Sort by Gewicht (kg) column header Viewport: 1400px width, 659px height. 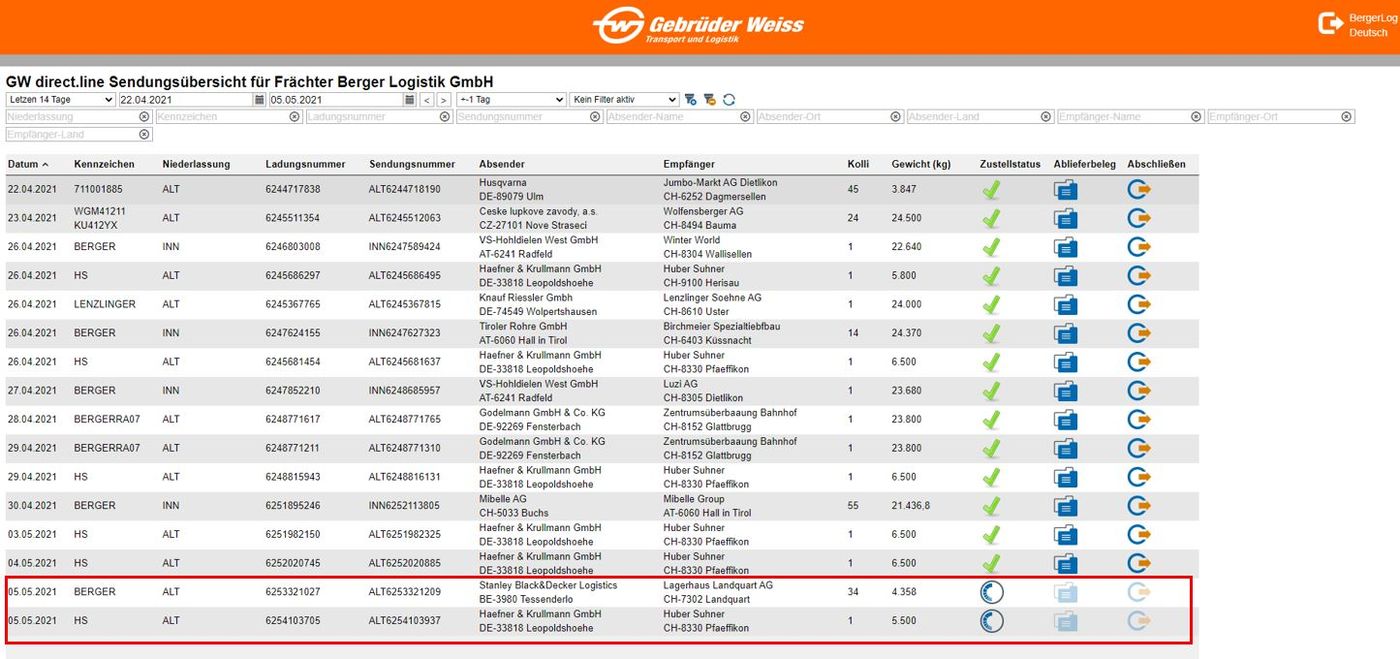pos(921,164)
